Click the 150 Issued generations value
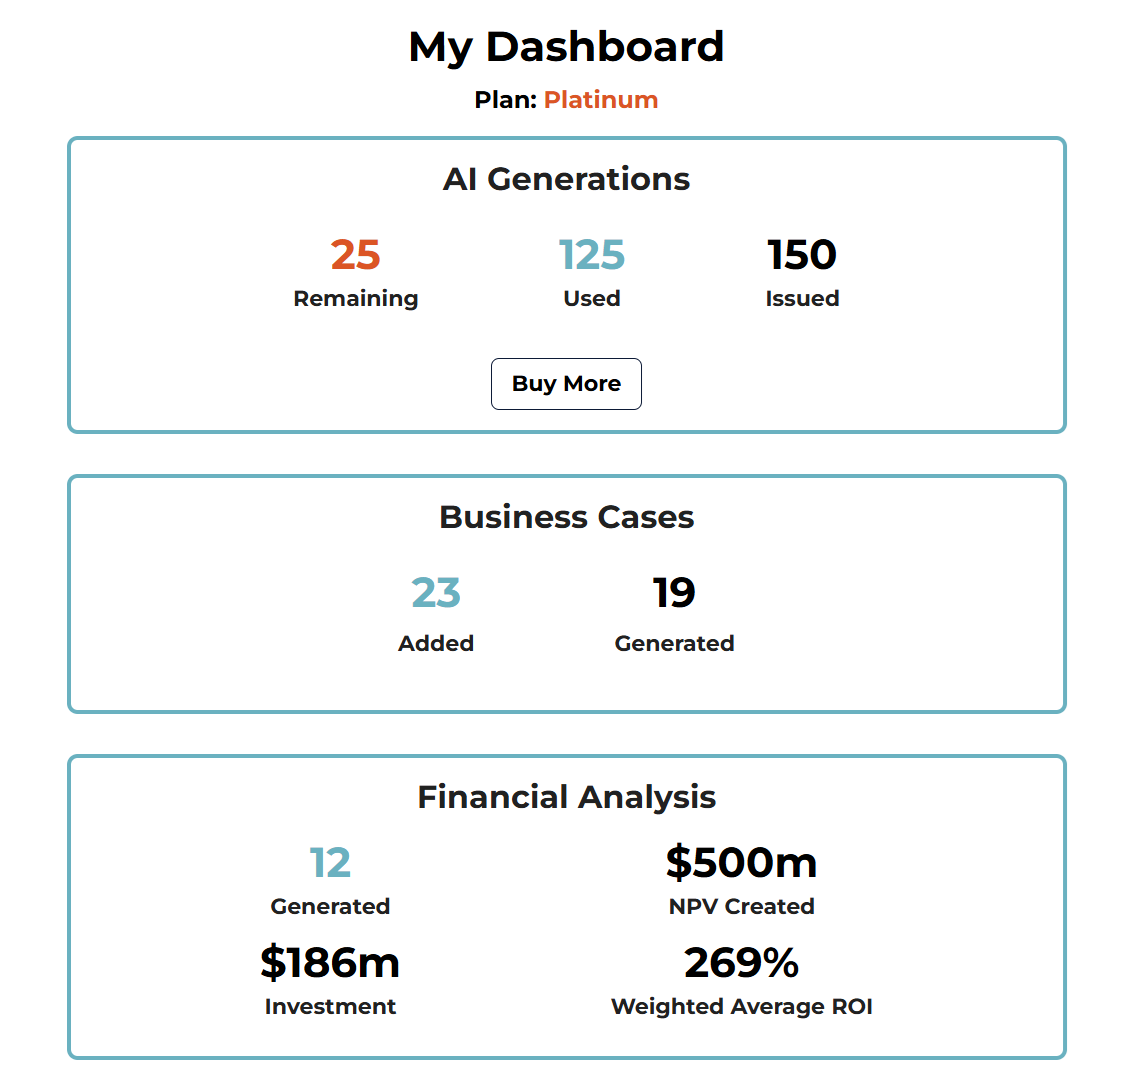This screenshot has width=1127, height=1077. click(x=802, y=255)
